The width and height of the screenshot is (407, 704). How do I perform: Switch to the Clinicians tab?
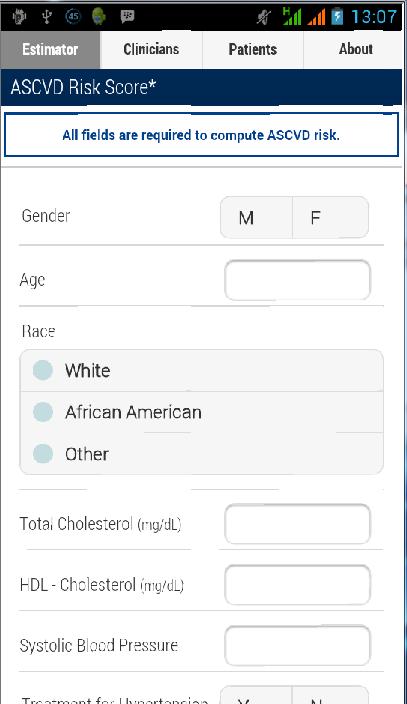(x=151, y=49)
